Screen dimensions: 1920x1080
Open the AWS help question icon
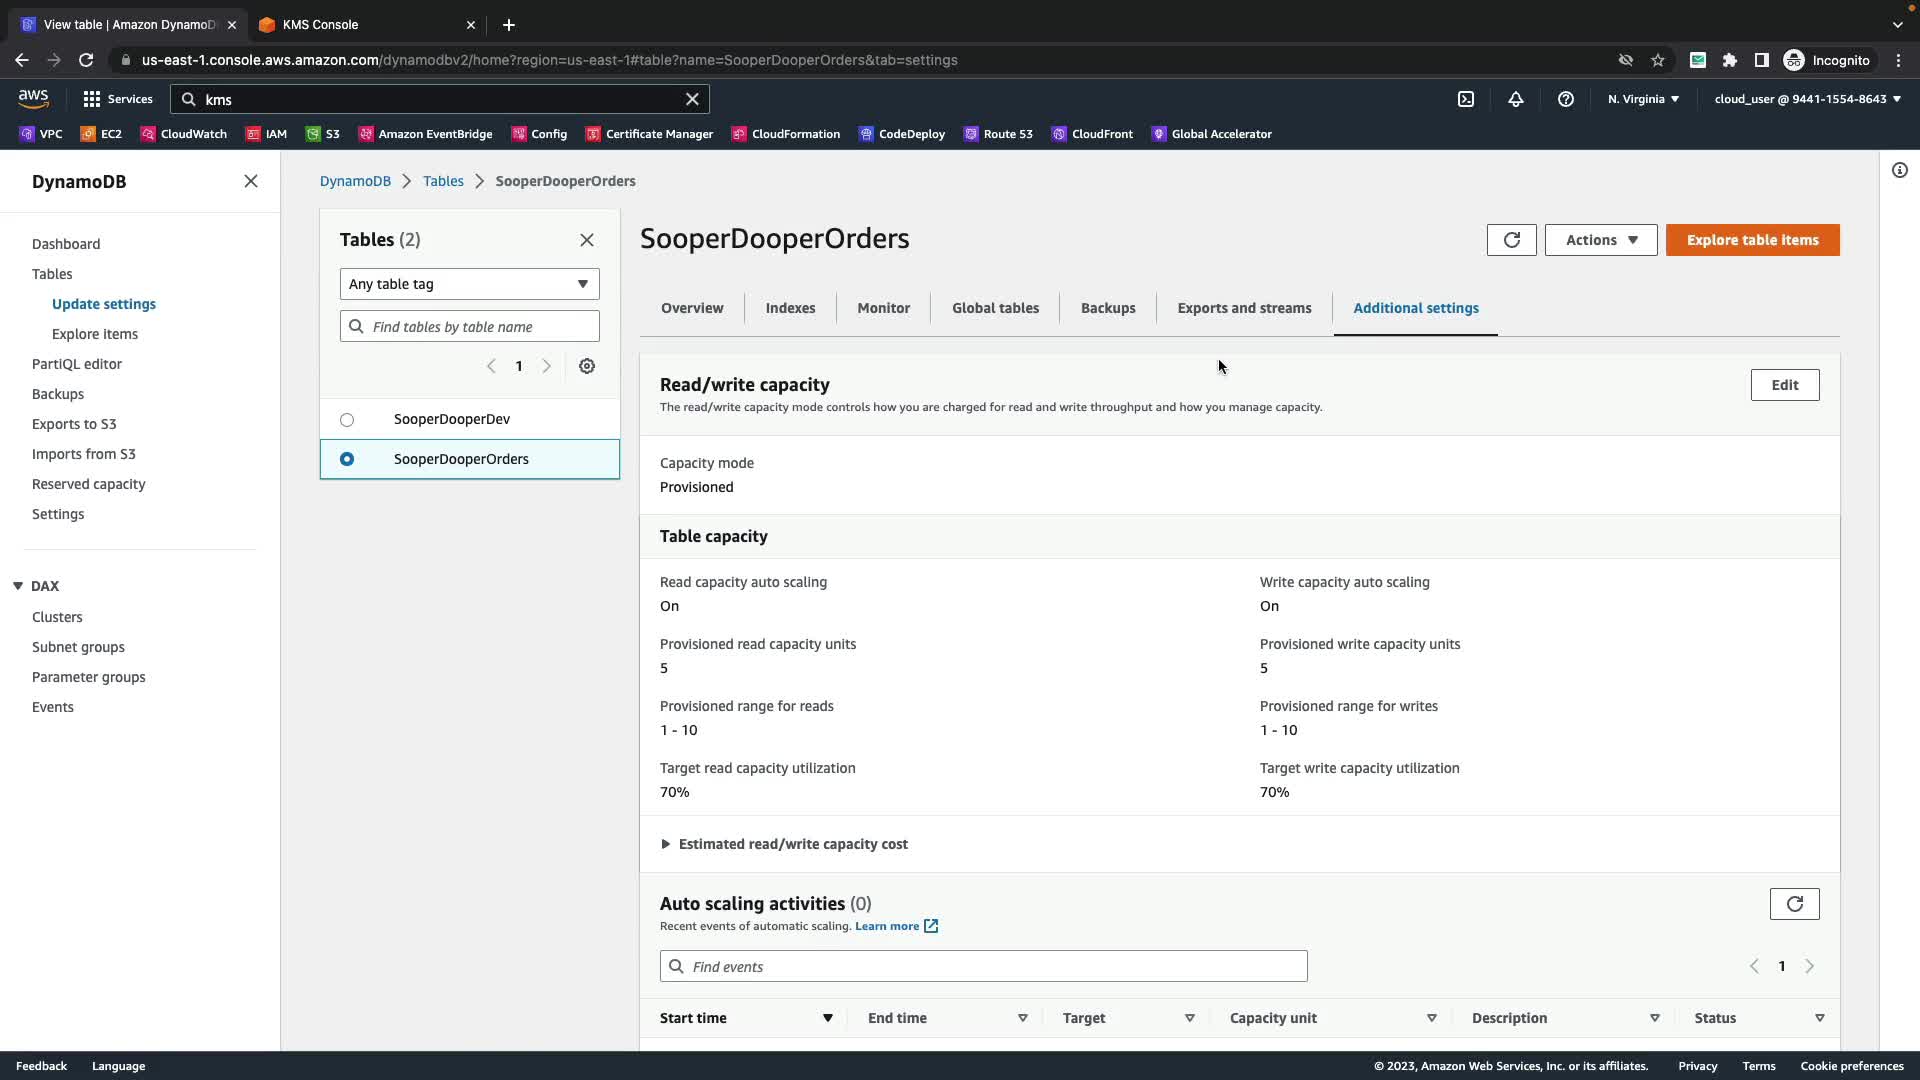pos(1566,99)
